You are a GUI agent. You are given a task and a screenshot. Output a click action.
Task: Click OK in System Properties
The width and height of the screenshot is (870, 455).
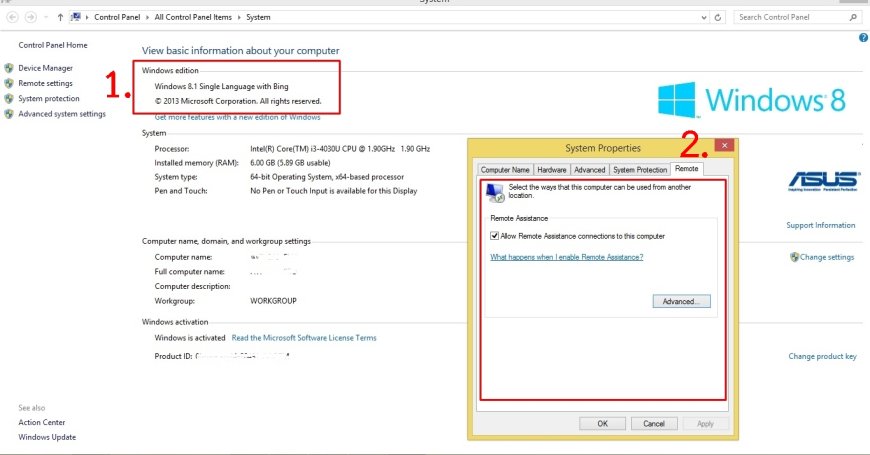click(603, 423)
